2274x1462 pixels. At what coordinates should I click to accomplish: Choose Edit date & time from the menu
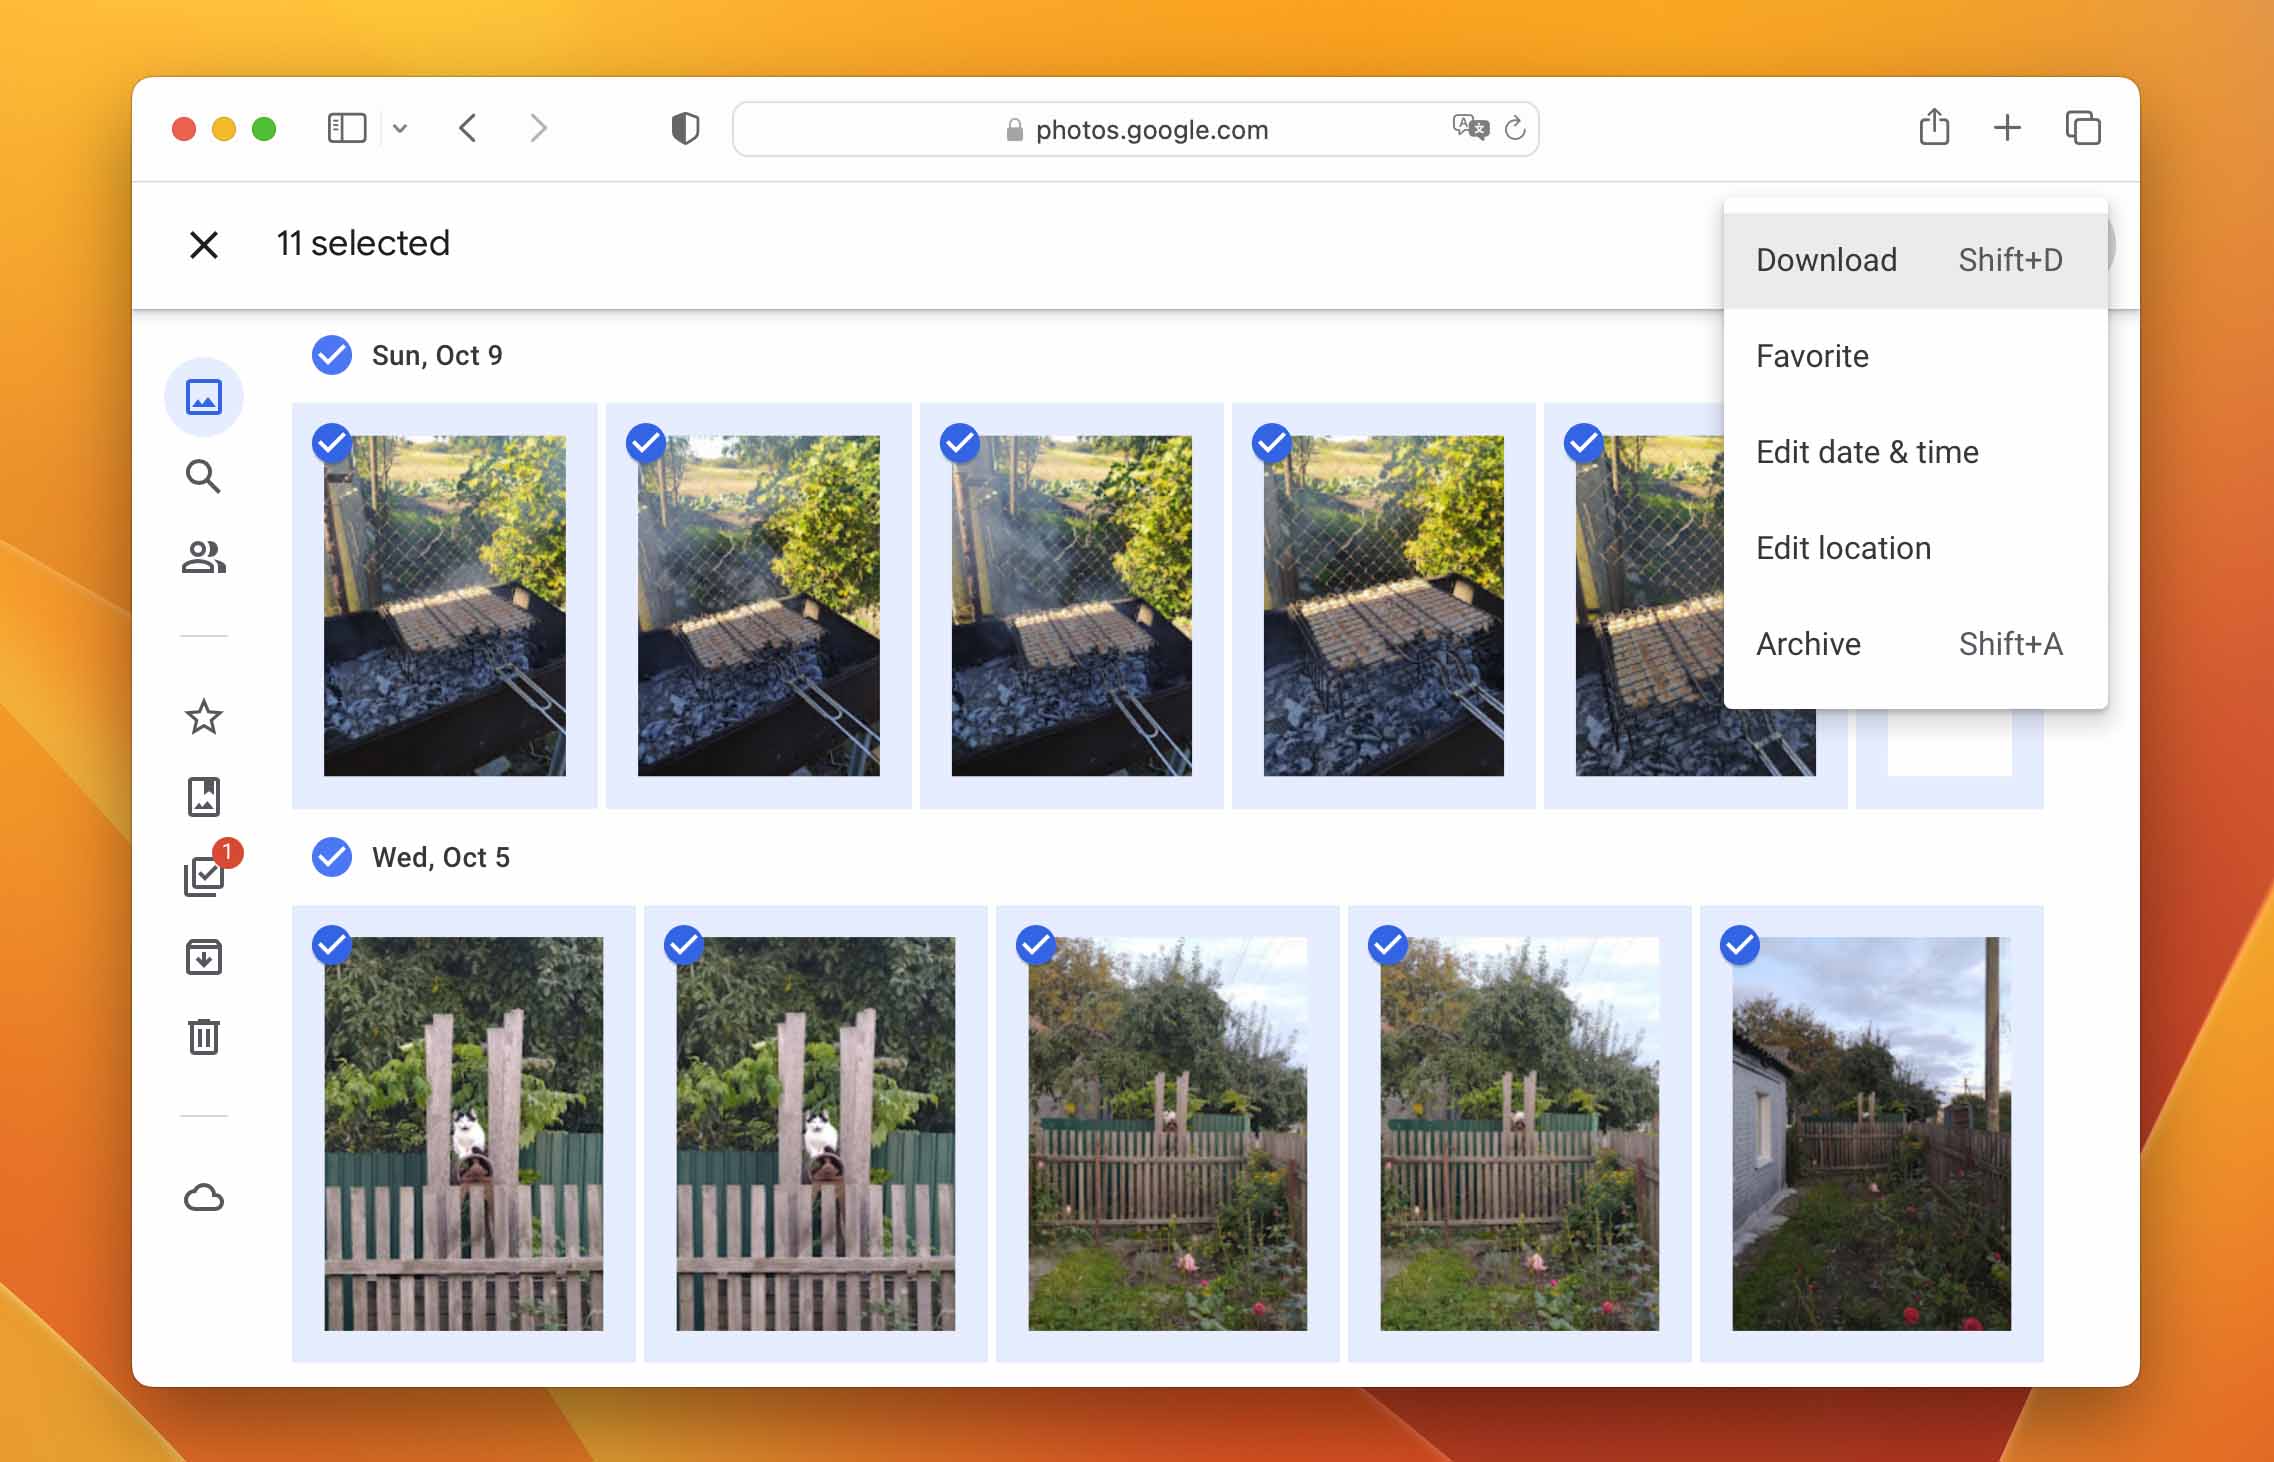pos(1915,452)
